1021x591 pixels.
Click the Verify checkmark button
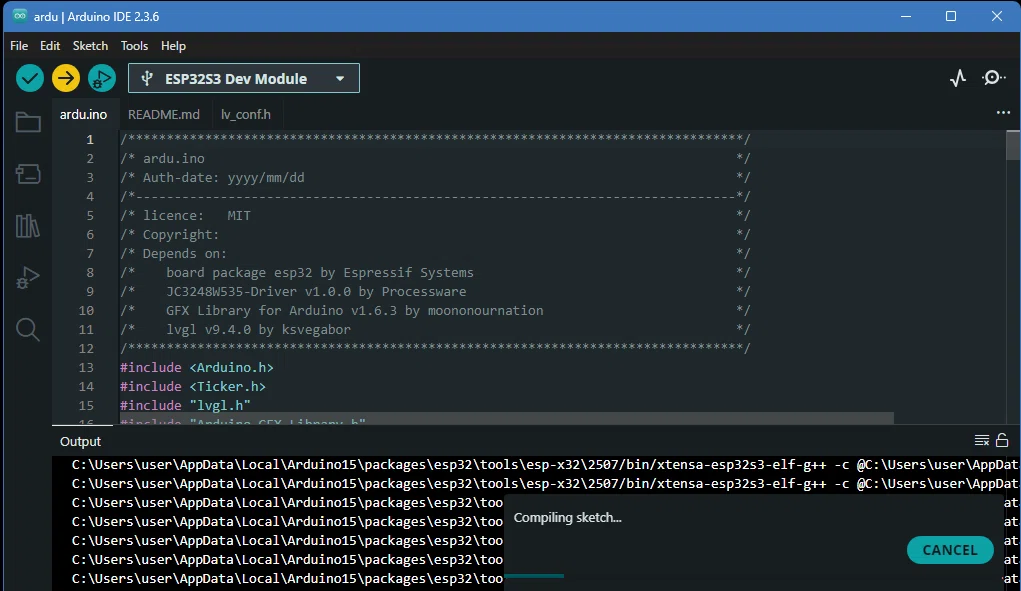[29, 79]
